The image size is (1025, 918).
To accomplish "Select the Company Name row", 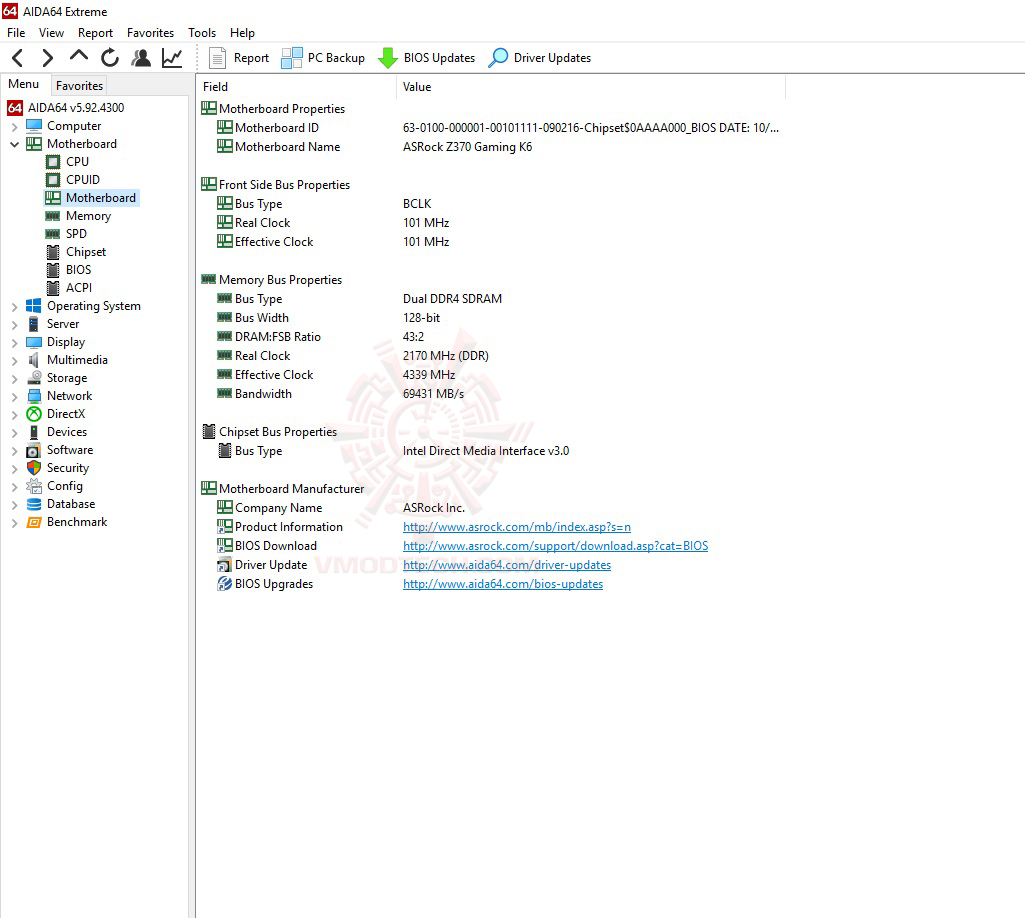I will [490, 508].
